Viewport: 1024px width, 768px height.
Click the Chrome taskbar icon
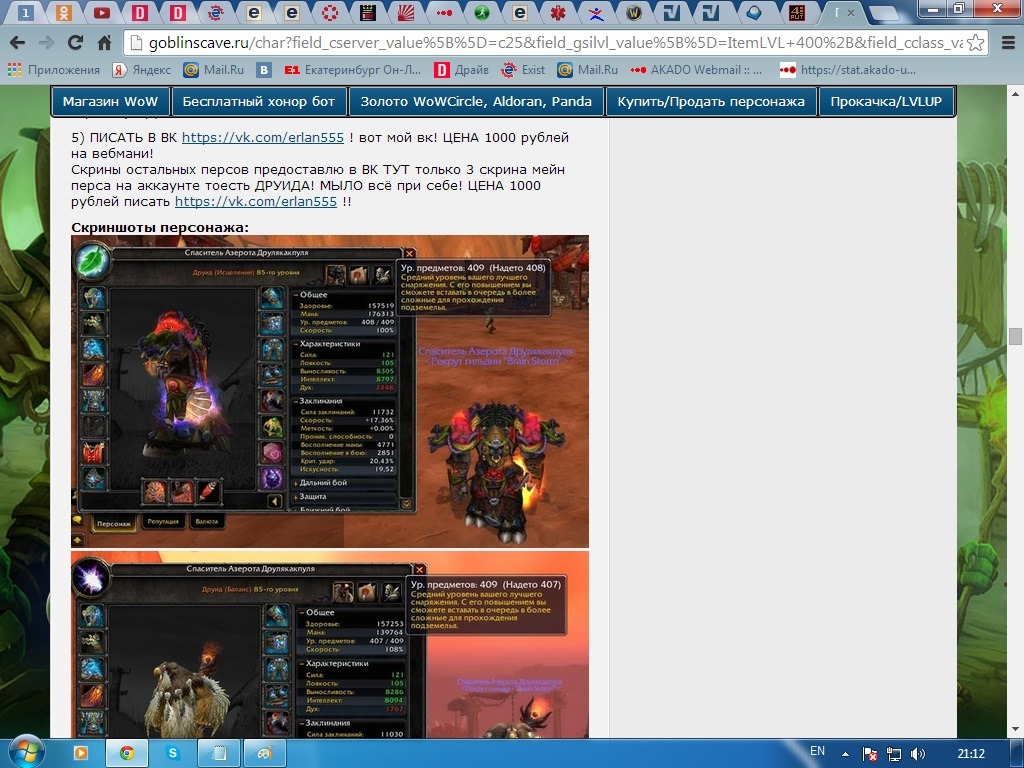point(127,754)
